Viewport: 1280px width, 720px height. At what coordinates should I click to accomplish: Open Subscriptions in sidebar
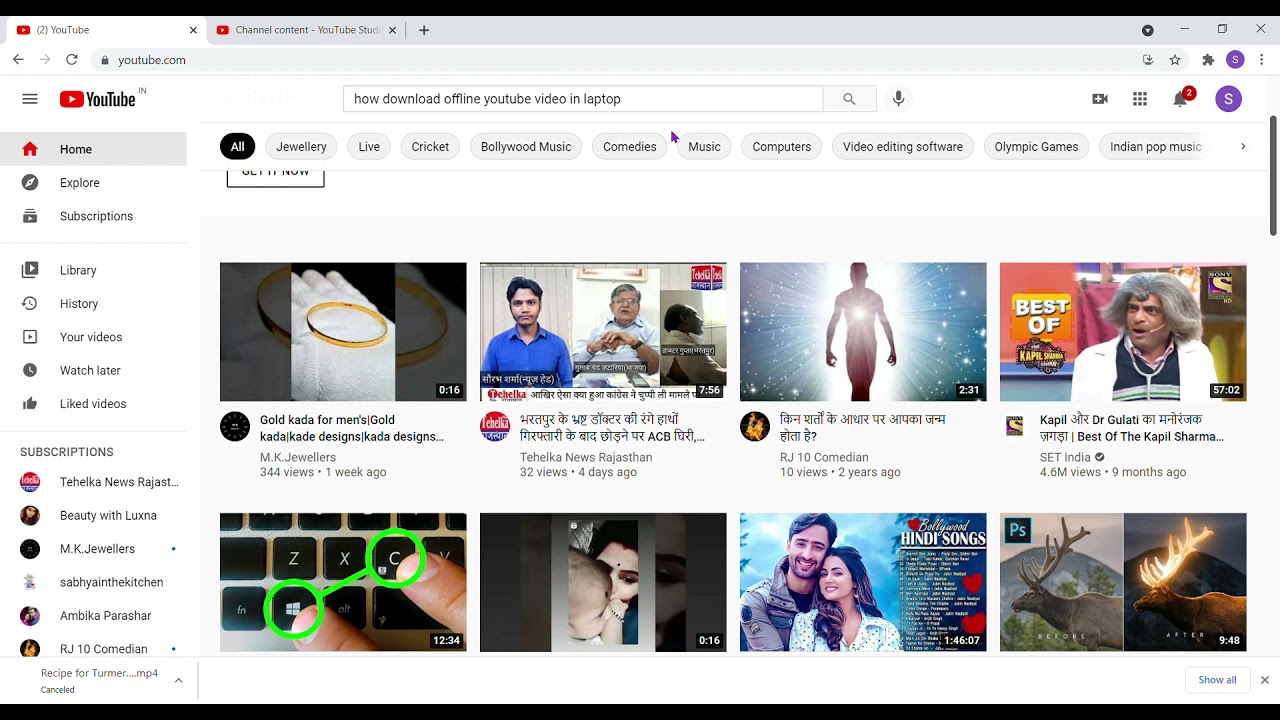click(x=93, y=216)
